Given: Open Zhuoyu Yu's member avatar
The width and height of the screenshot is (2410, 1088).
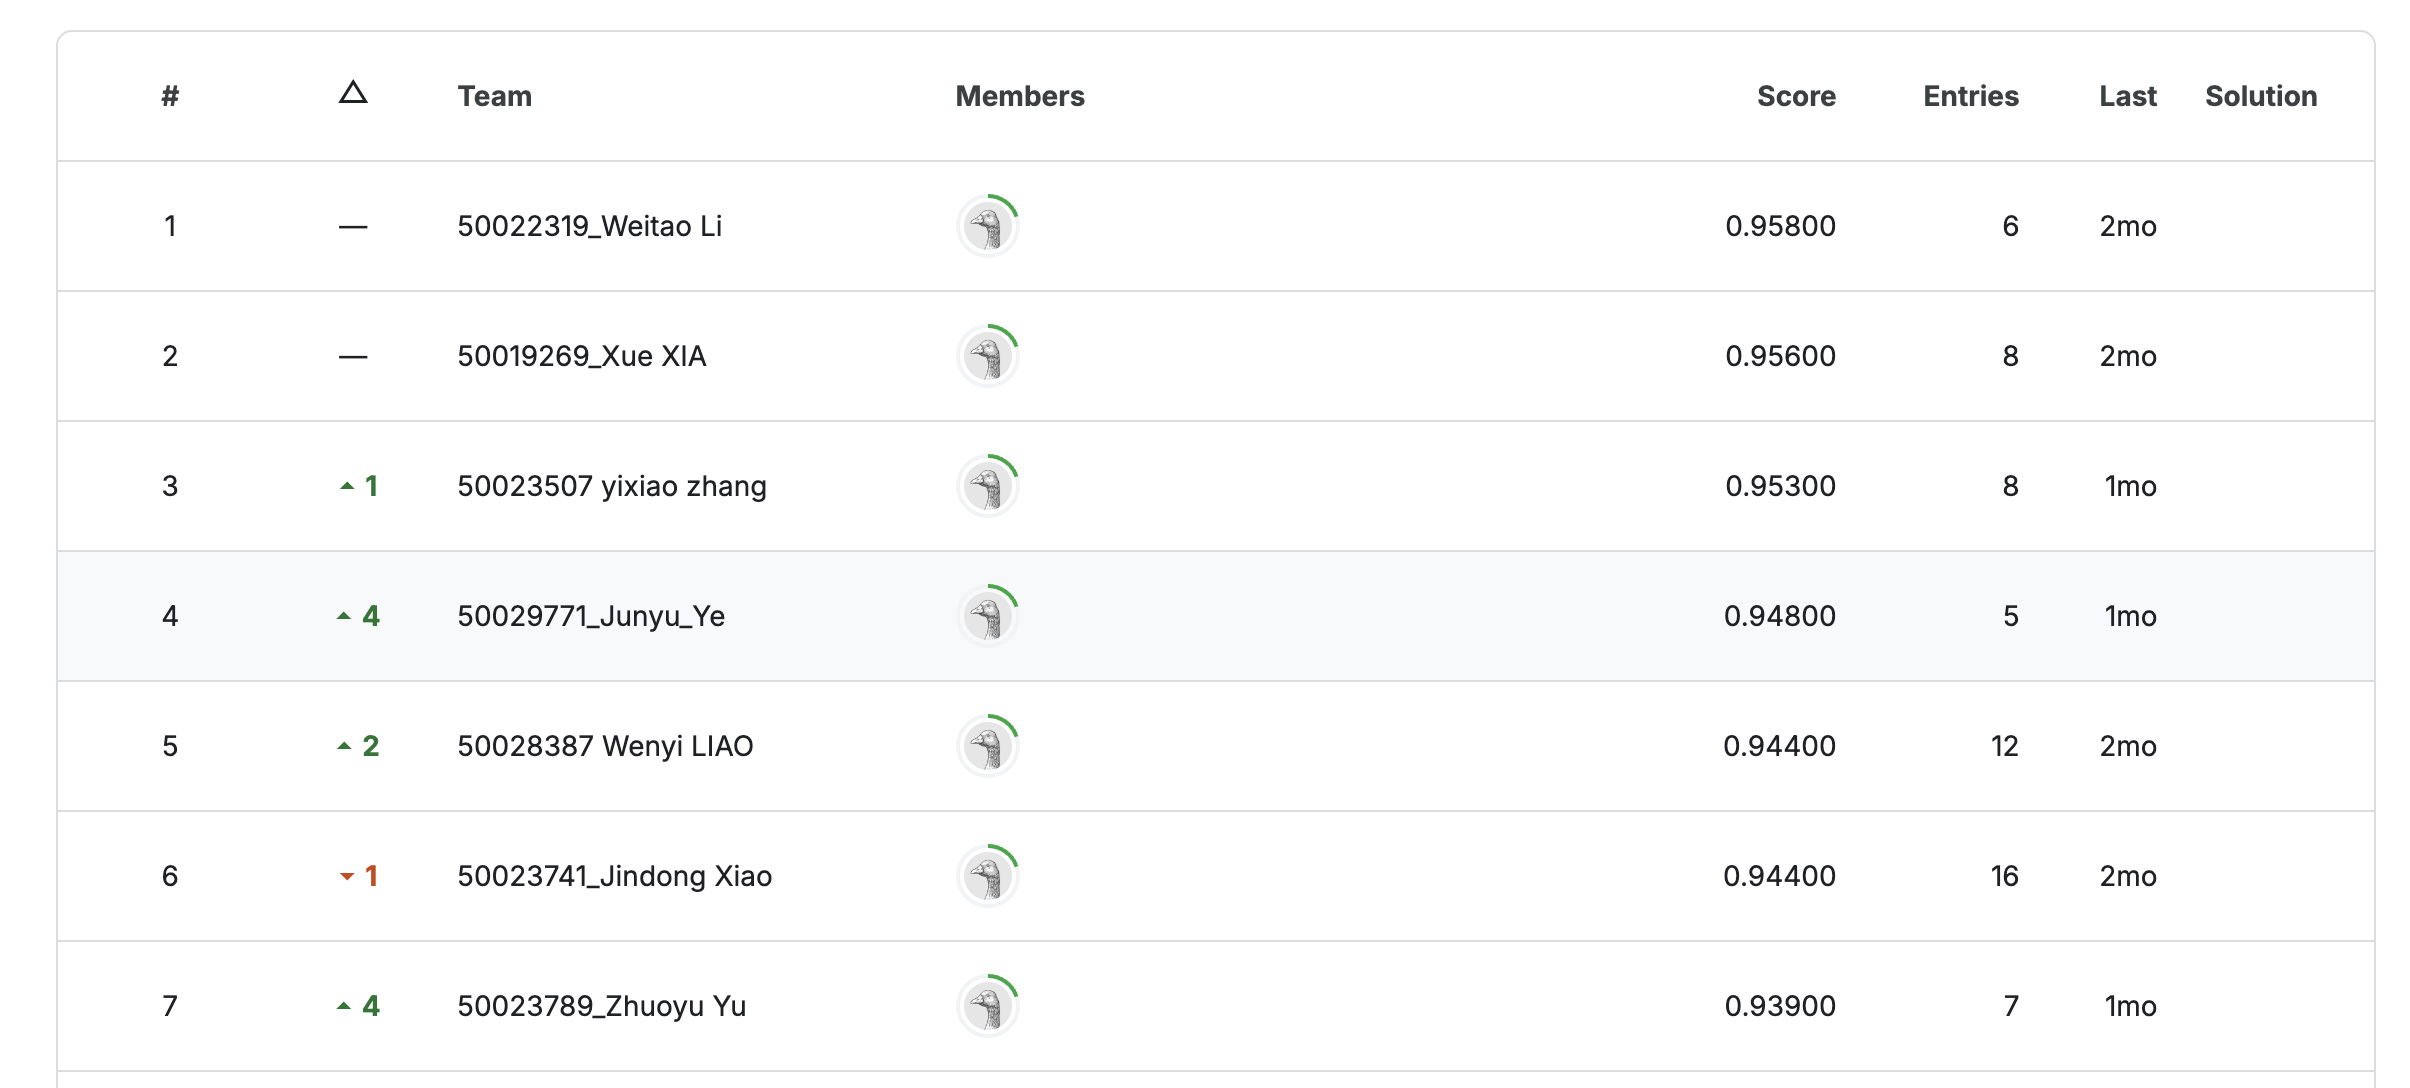Looking at the screenshot, I should tap(988, 1007).
